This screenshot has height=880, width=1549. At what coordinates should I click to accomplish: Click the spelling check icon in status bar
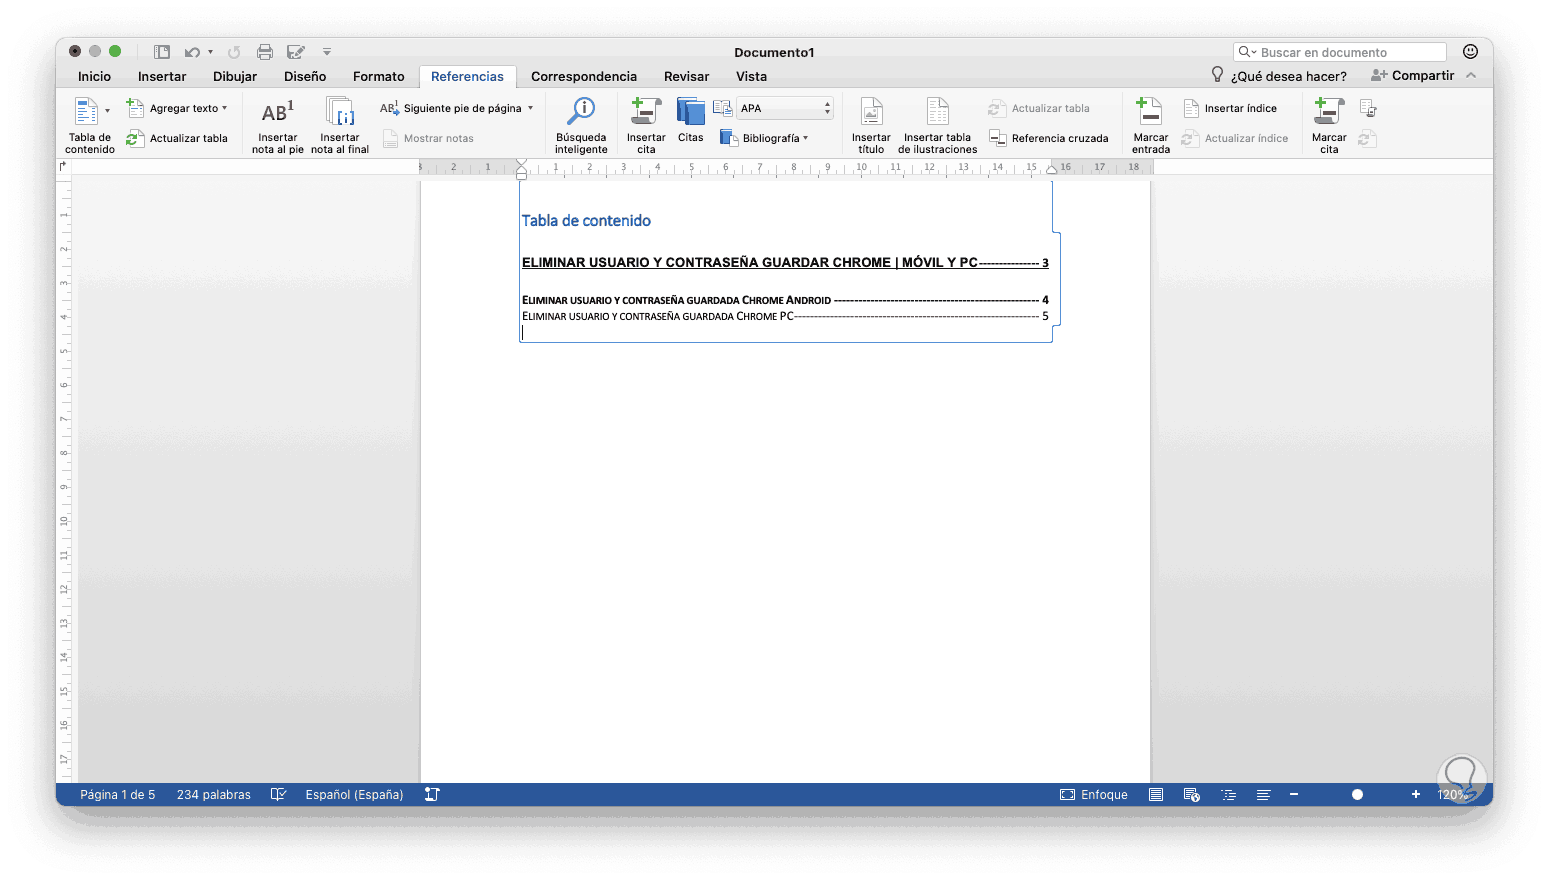coord(278,795)
